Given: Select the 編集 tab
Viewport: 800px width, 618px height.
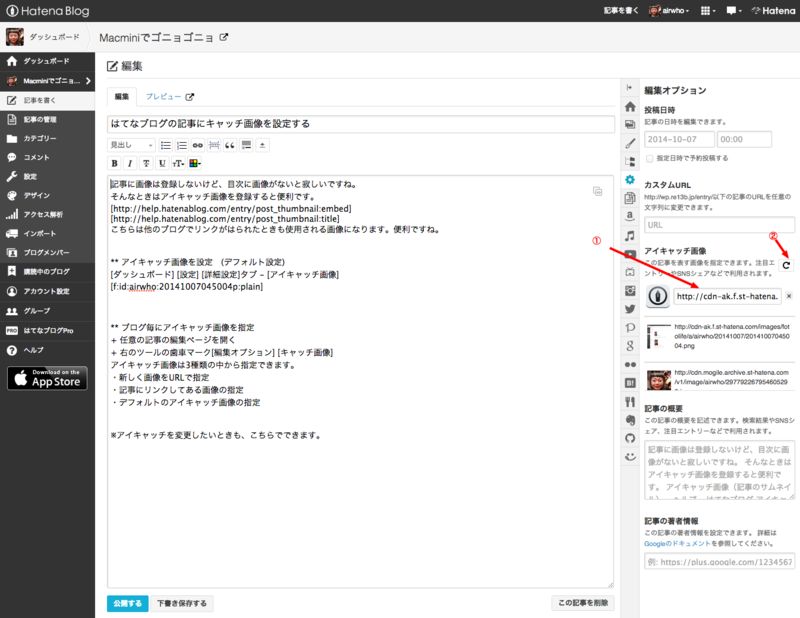Looking at the screenshot, I should (x=122, y=96).
